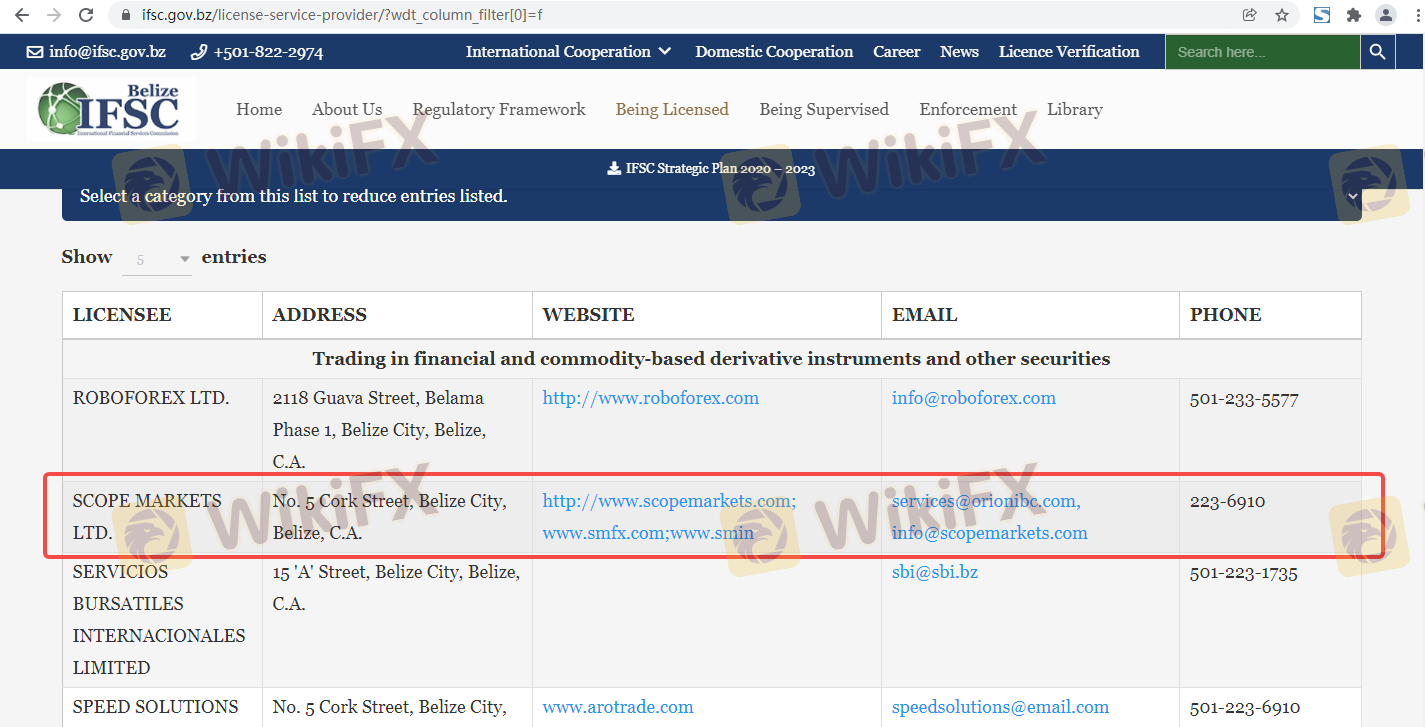Open the About Us menu item
Image resolution: width=1425 pixels, height=727 pixels.
click(x=347, y=110)
